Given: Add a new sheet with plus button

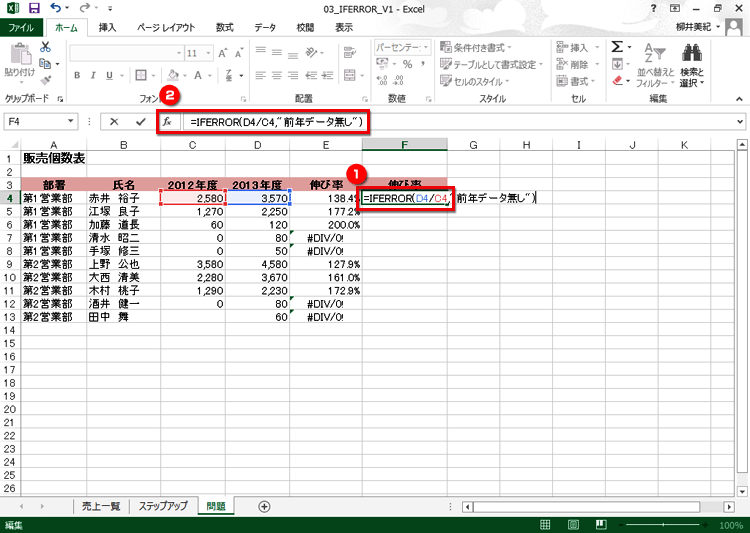Looking at the screenshot, I should (264, 506).
